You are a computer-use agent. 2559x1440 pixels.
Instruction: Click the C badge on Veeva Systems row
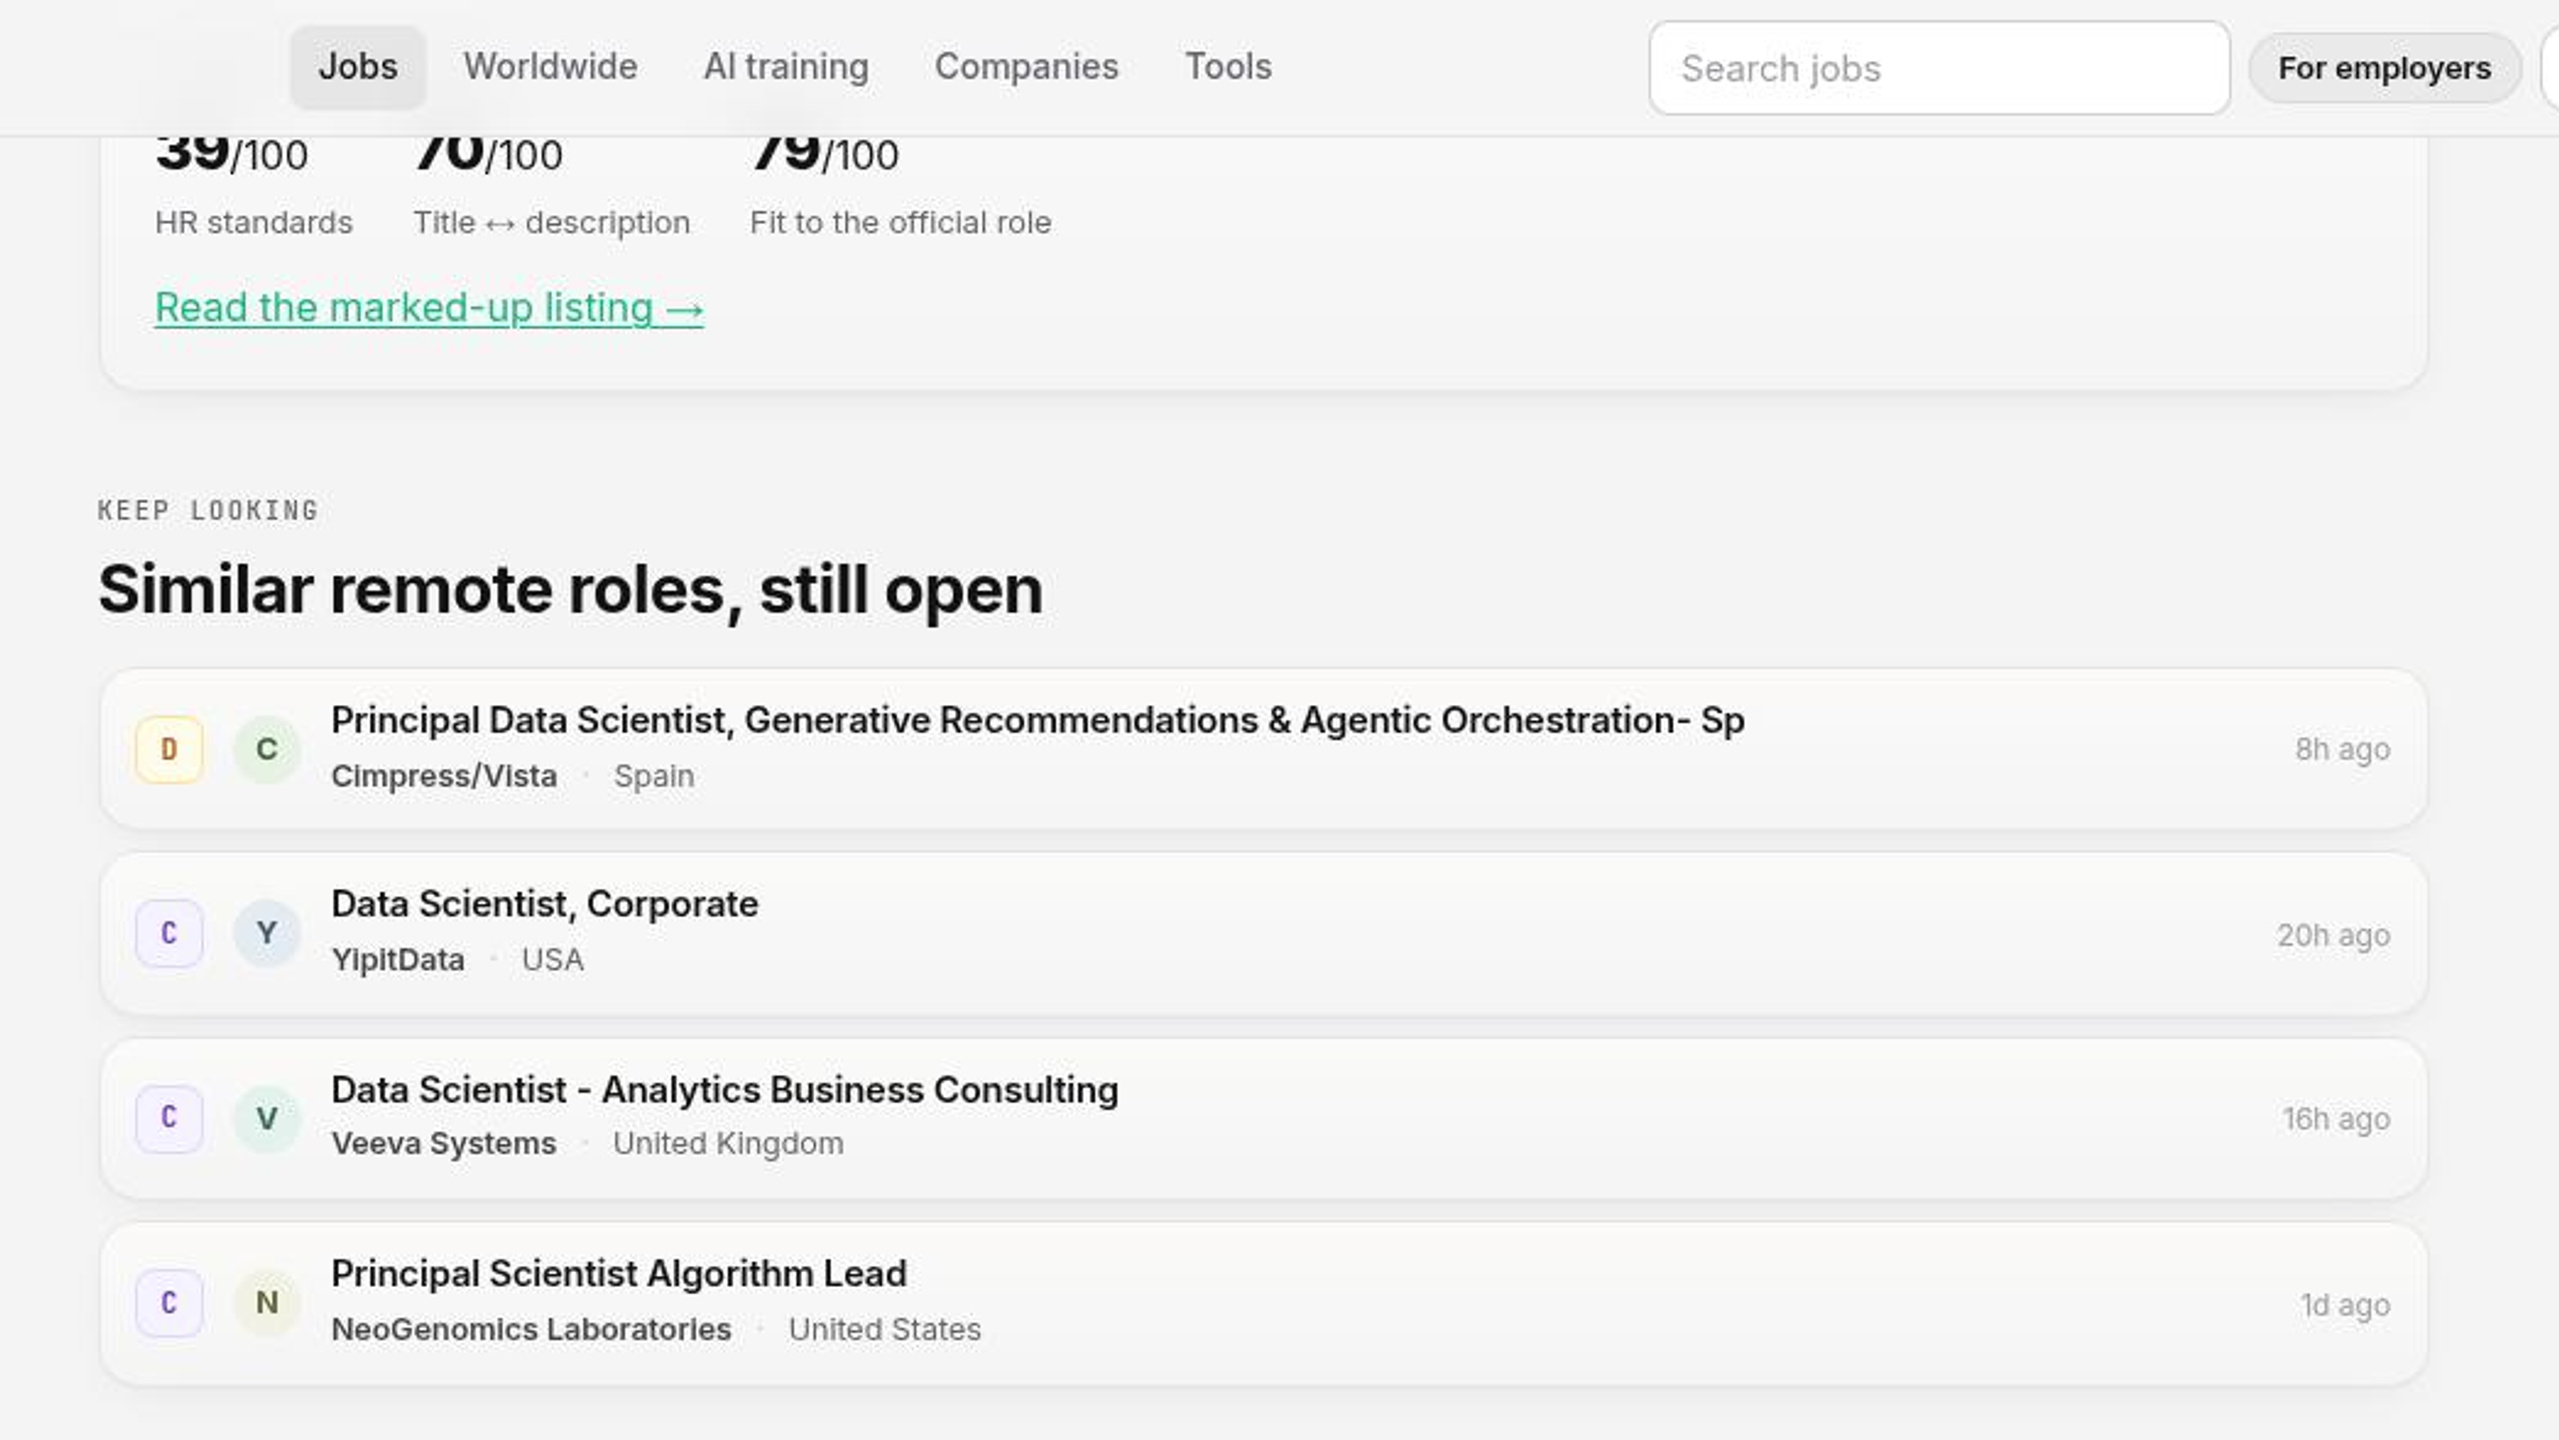169,1118
